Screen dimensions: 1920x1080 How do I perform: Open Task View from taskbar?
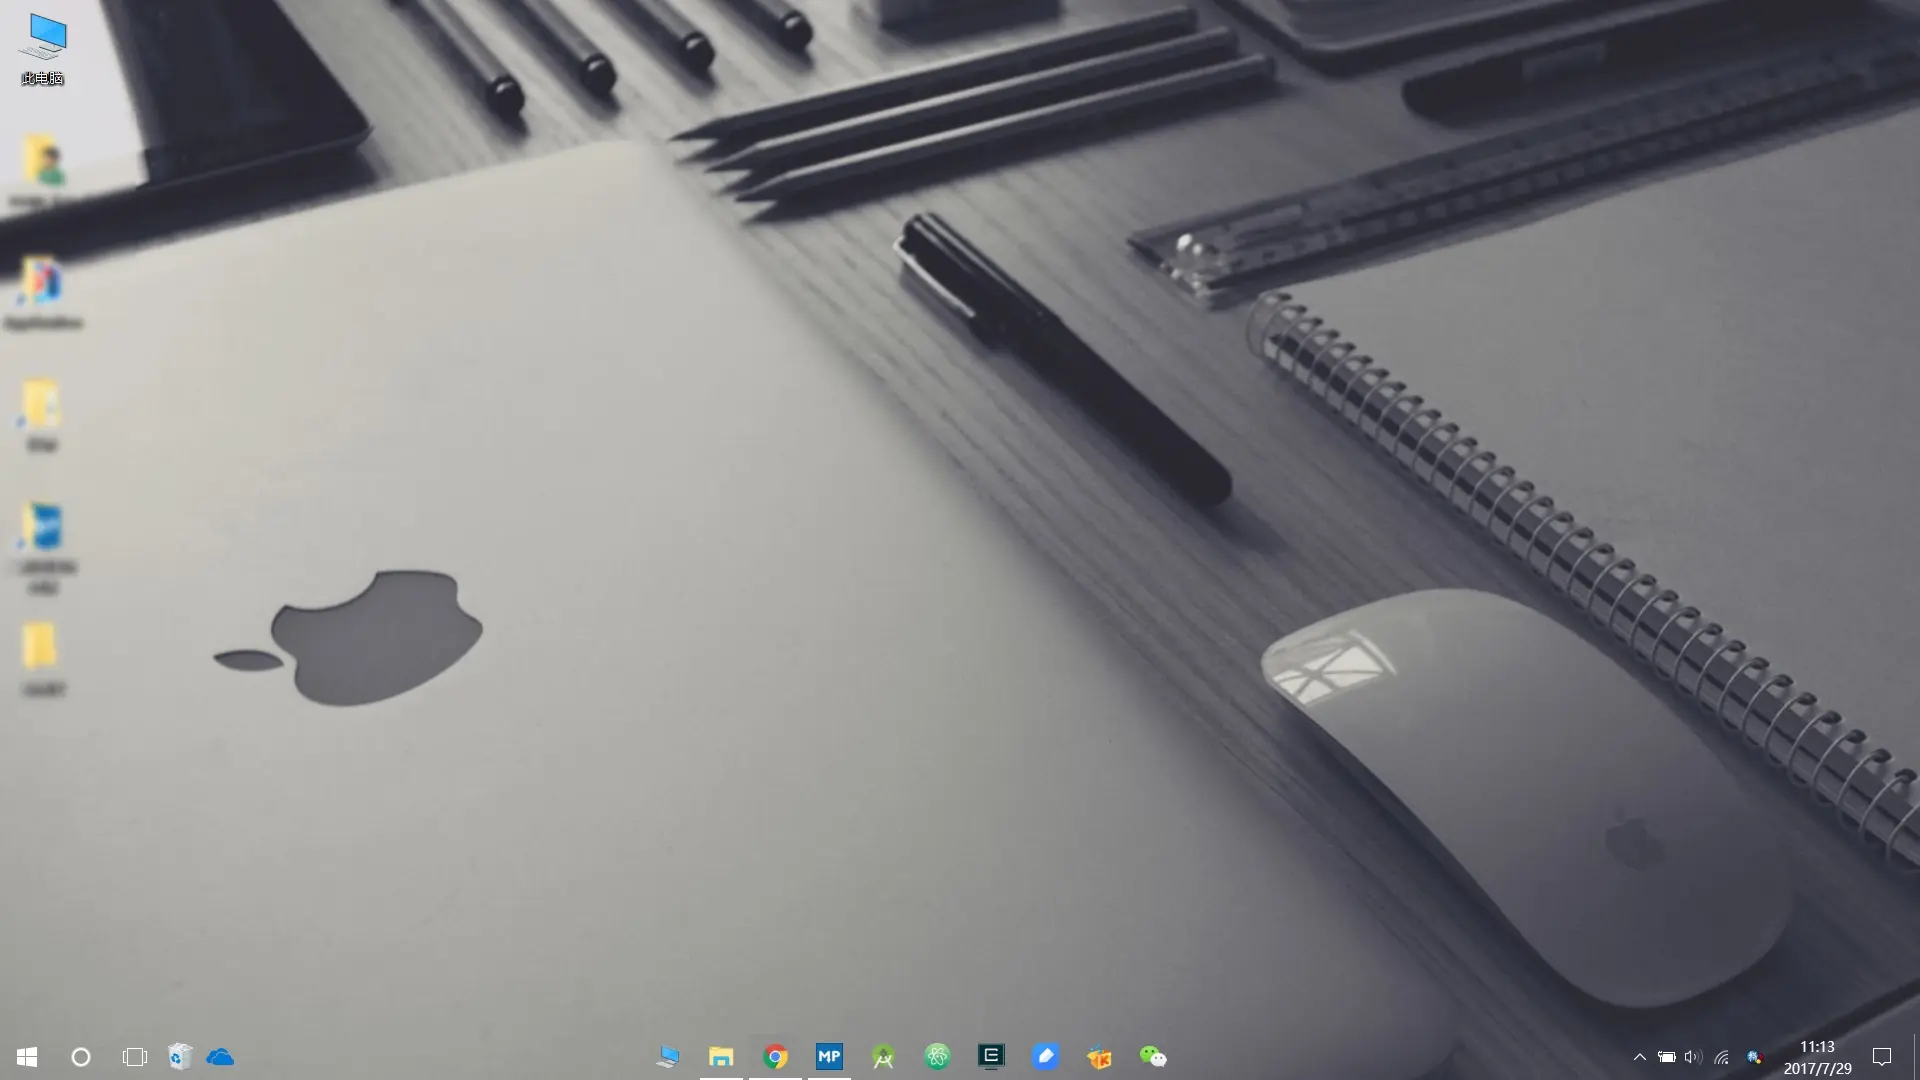(x=134, y=1057)
